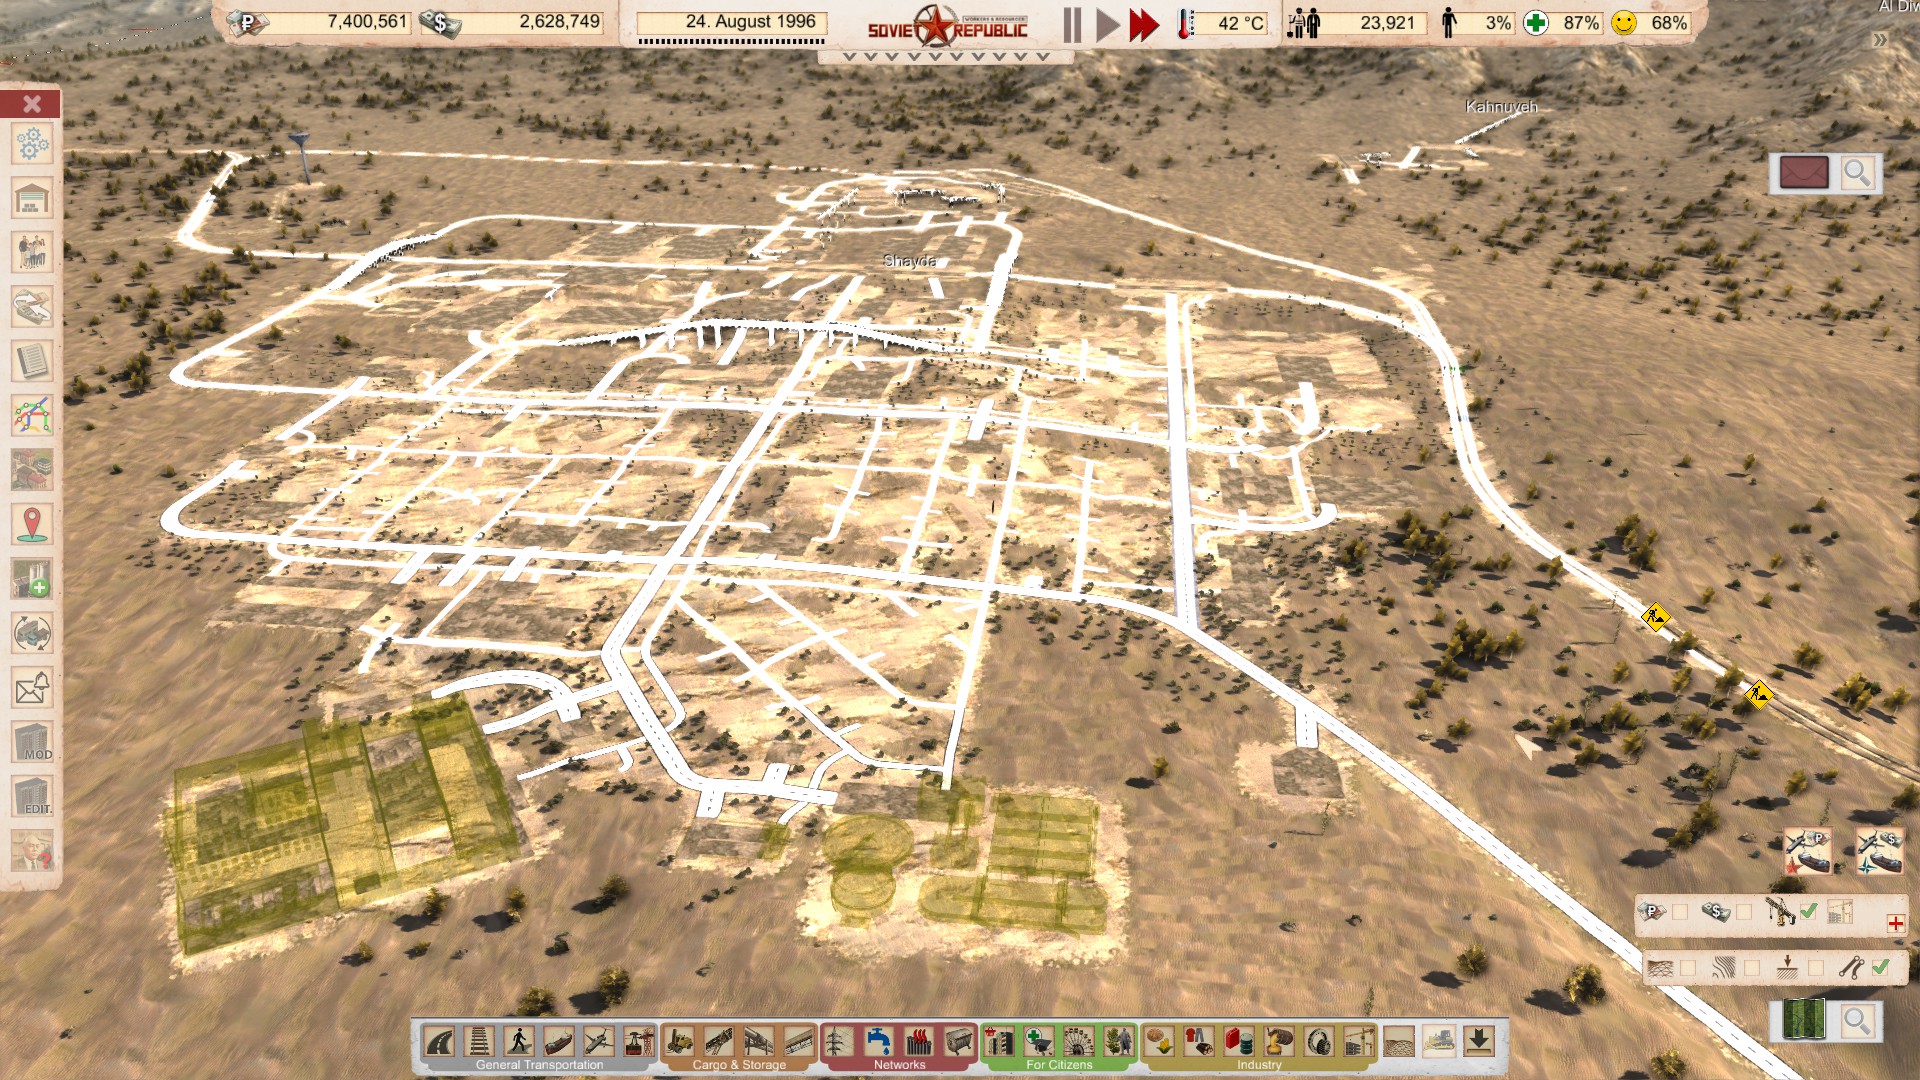
Task: Enable the dollar auto-purchase checkbox
Action: click(x=1745, y=912)
